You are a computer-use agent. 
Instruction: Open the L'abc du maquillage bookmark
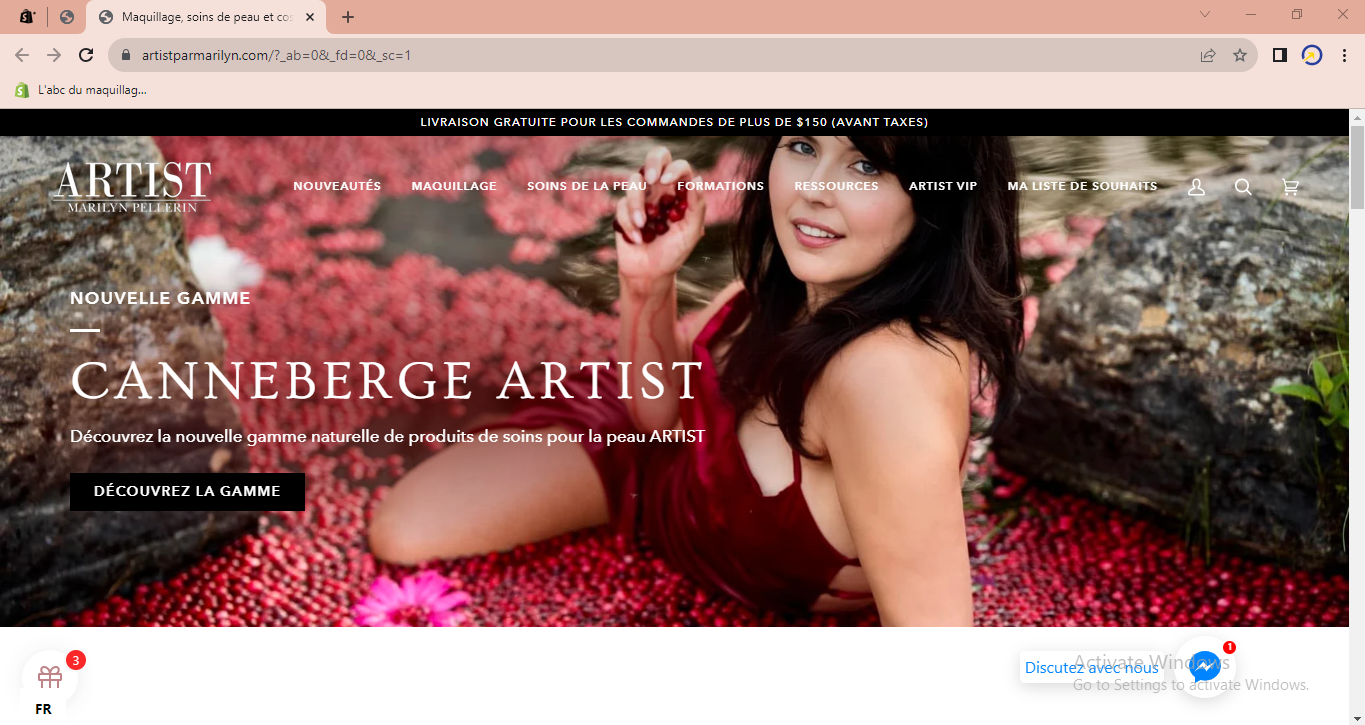81,90
